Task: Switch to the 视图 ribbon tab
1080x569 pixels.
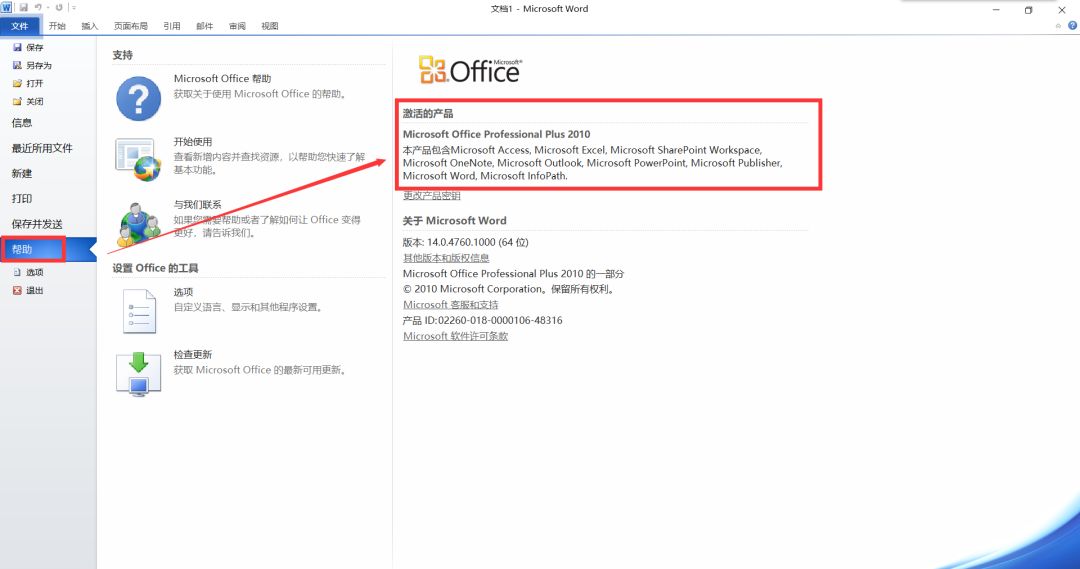Action: pyautogui.click(x=269, y=26)
